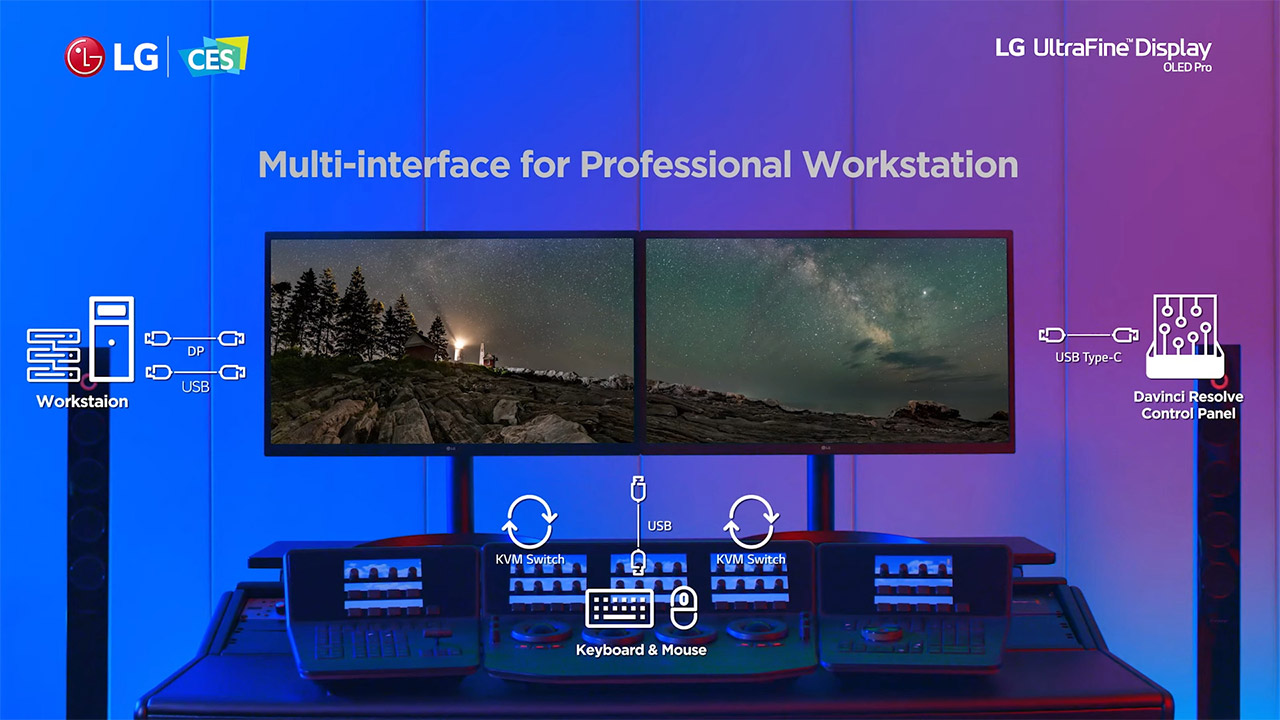Screen dimensions: 1280x720
Task: Click the CES logo badge
Action: (213, 57)
